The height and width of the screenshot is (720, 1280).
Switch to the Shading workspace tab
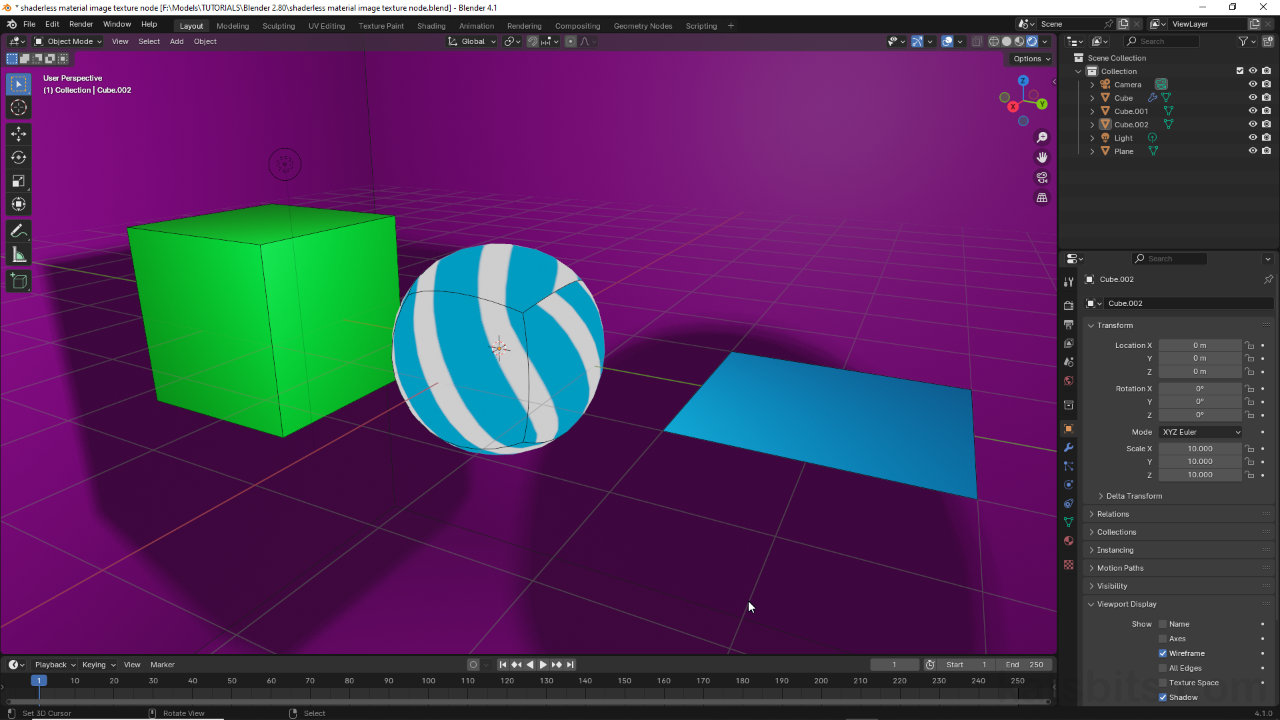coord(431,26)
